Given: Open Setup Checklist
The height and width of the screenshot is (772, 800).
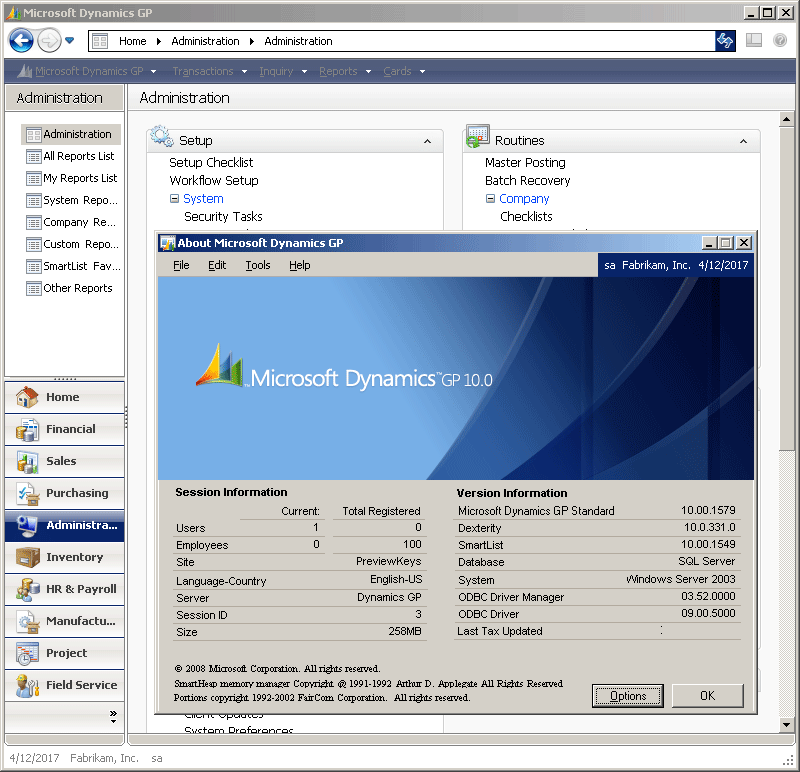Looking at the screenshot, I should click(211, 163).
